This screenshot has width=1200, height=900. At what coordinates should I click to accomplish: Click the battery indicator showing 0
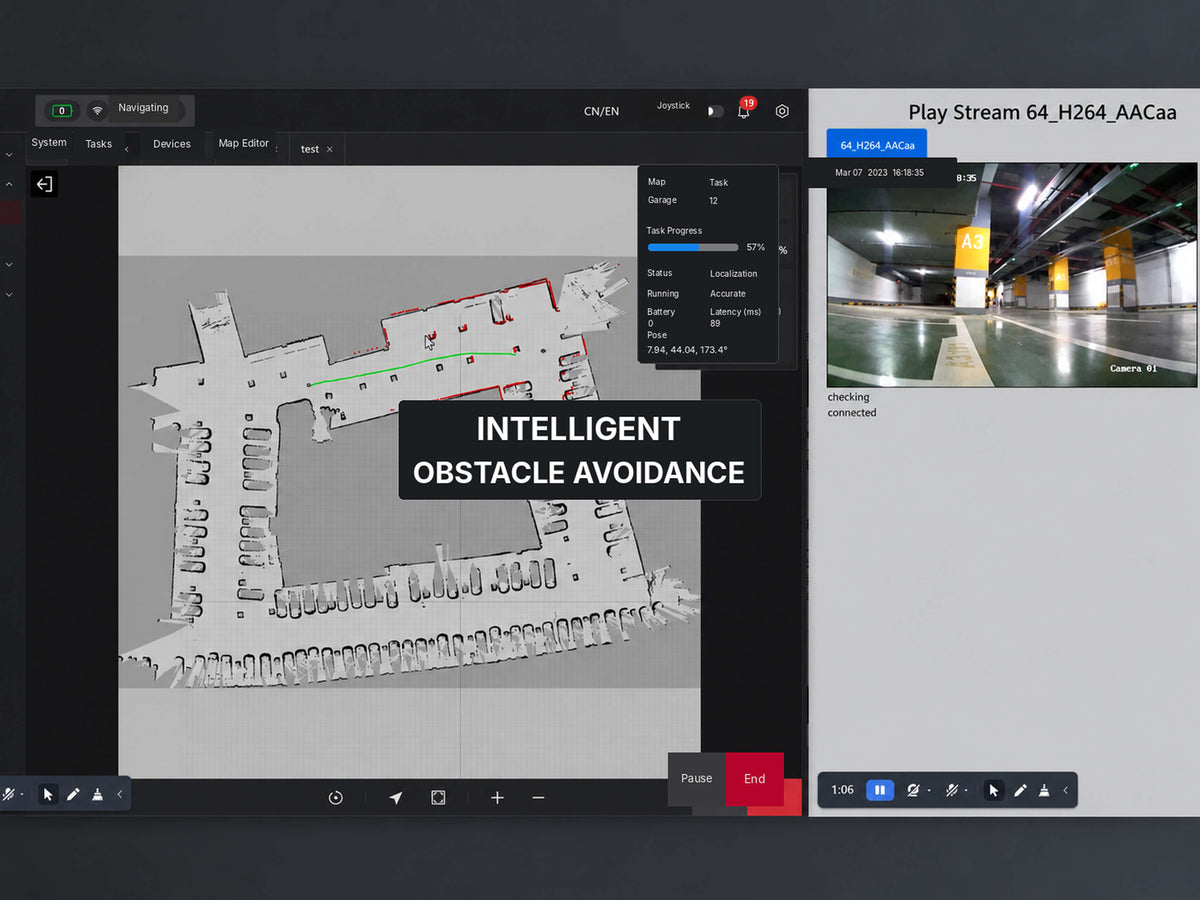(x=62, y=111)
